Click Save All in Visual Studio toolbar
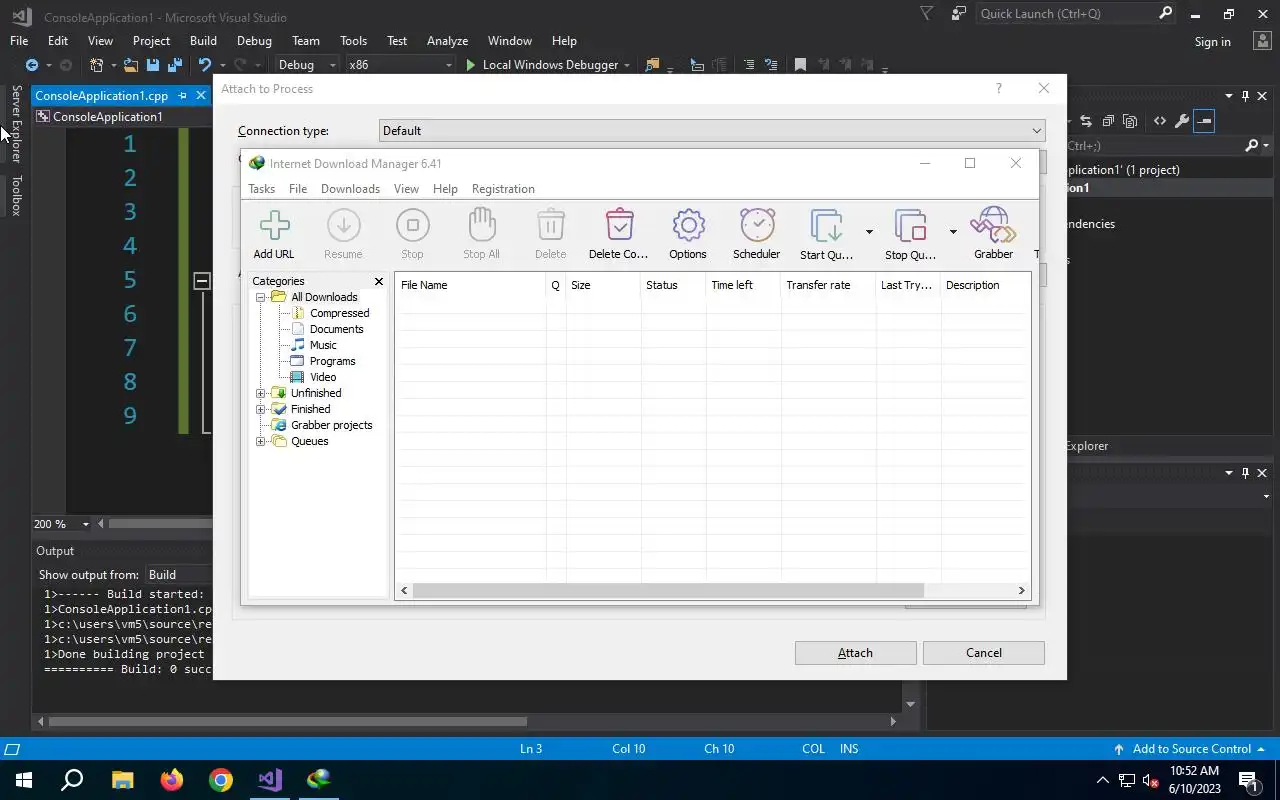The height and width of the screenshot is (800, 1280). pos(175,65)
